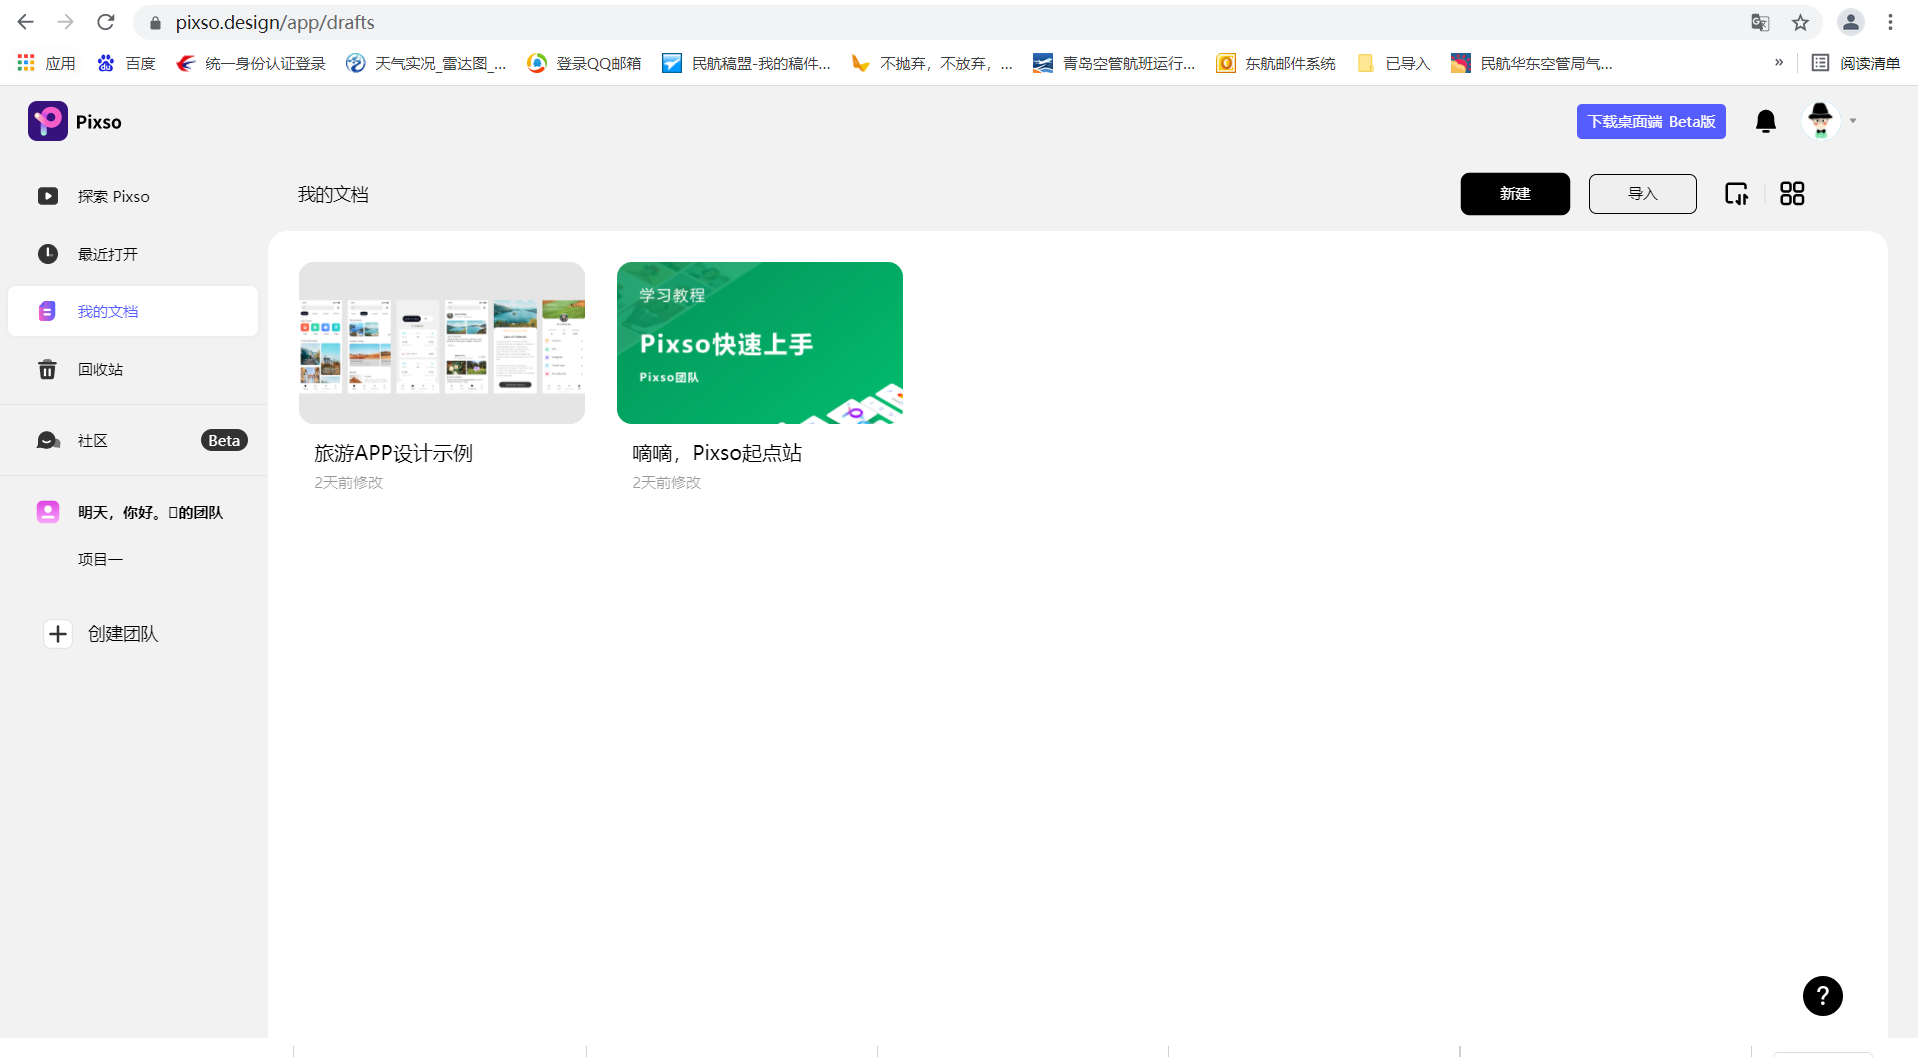Download the desktop Beta version
Screen dimensions: 1918x1057
pyautogui.click(x=1651, y=121)
